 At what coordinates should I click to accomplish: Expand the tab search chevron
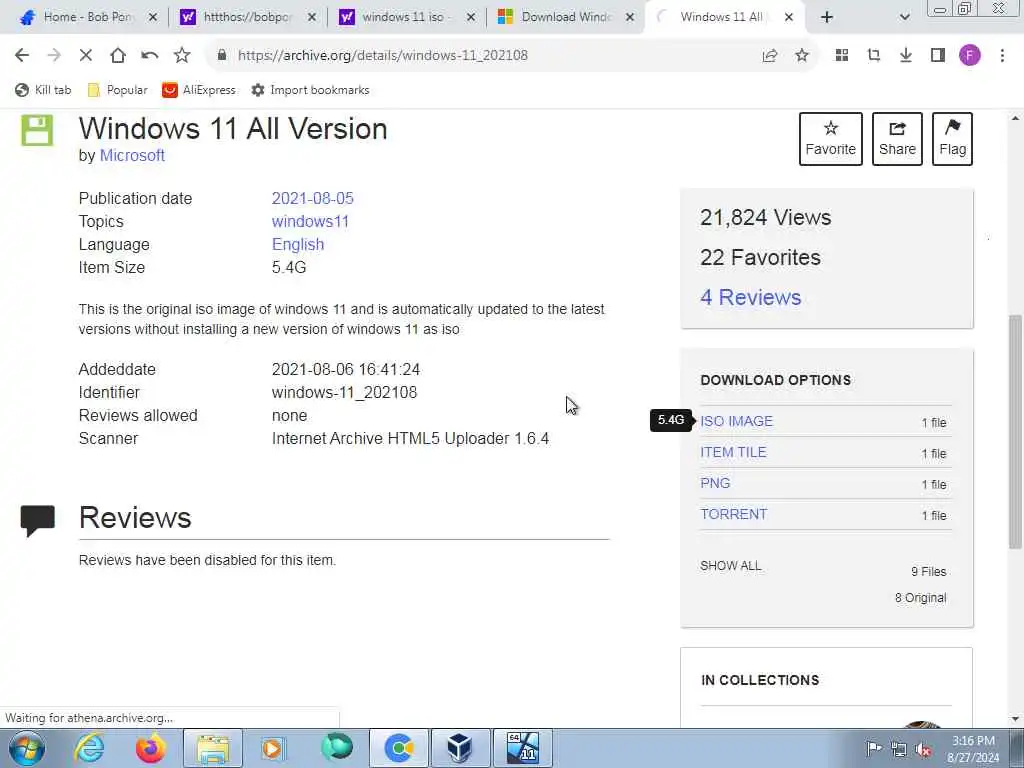click(904, 18)
